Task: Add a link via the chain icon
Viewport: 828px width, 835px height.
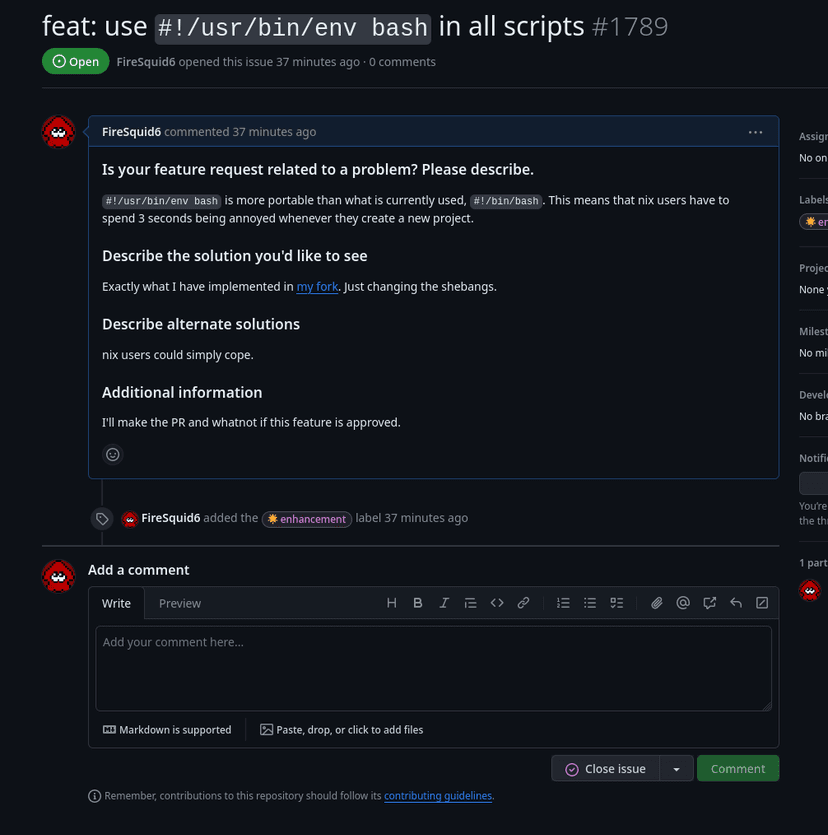Action: (523, 603)
